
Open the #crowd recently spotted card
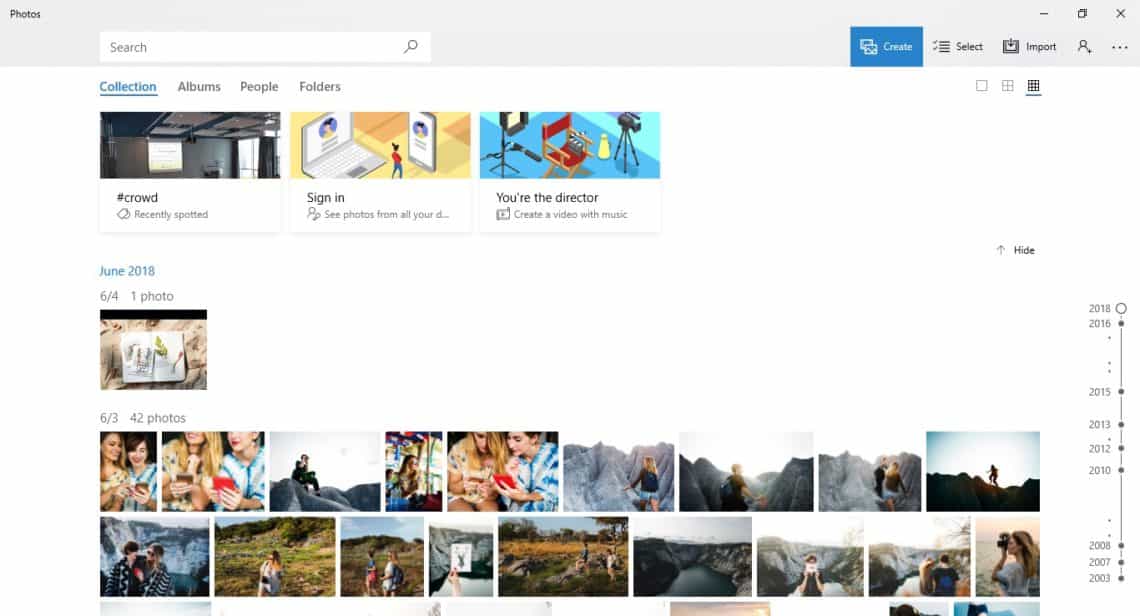190,172
